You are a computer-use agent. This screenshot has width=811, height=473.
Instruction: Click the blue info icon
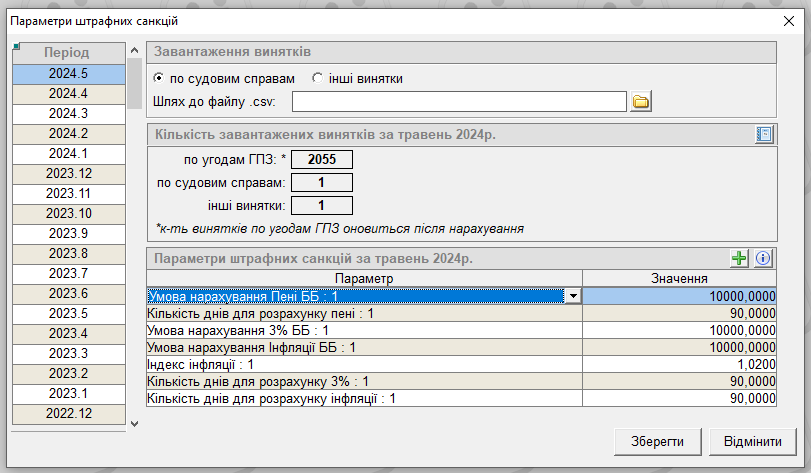click(763, 258)
